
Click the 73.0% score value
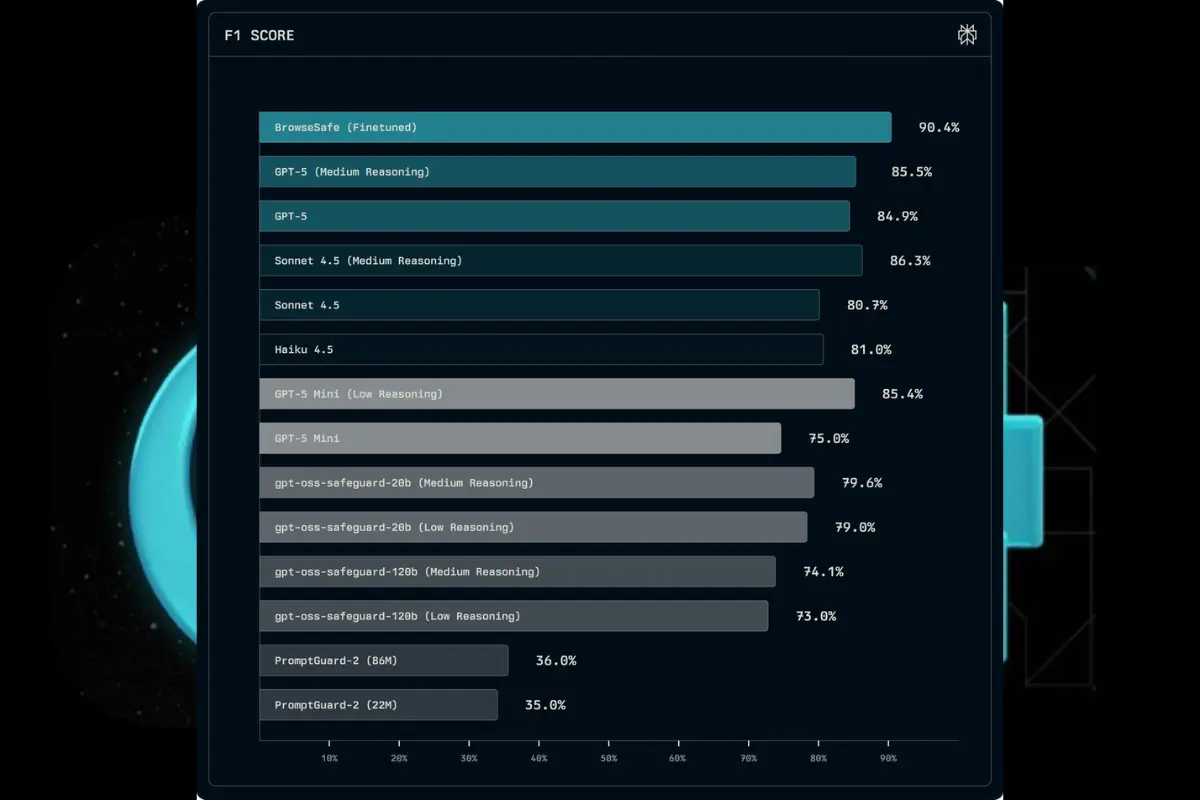pos(816,616)
